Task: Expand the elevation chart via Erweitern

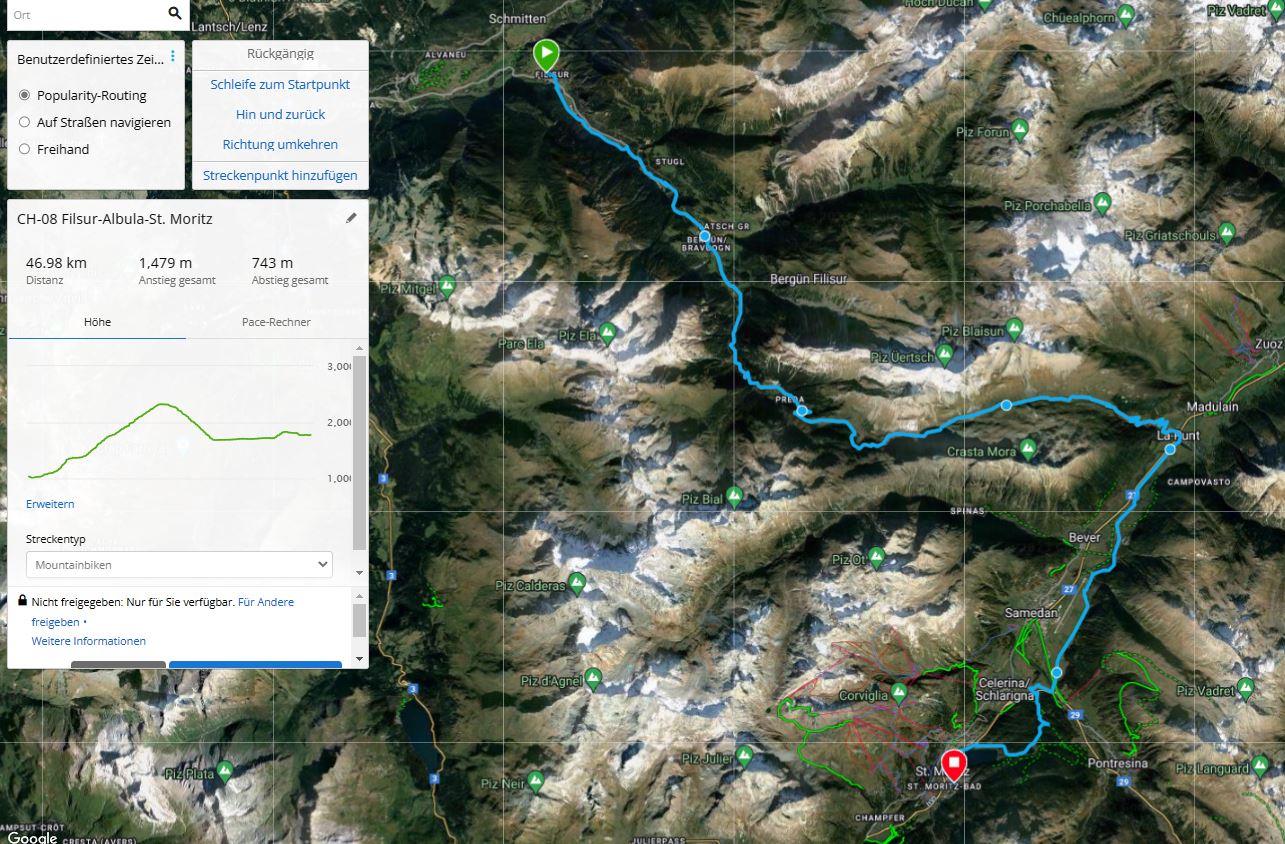Action: pyautogui.click(x=50, y=504)
